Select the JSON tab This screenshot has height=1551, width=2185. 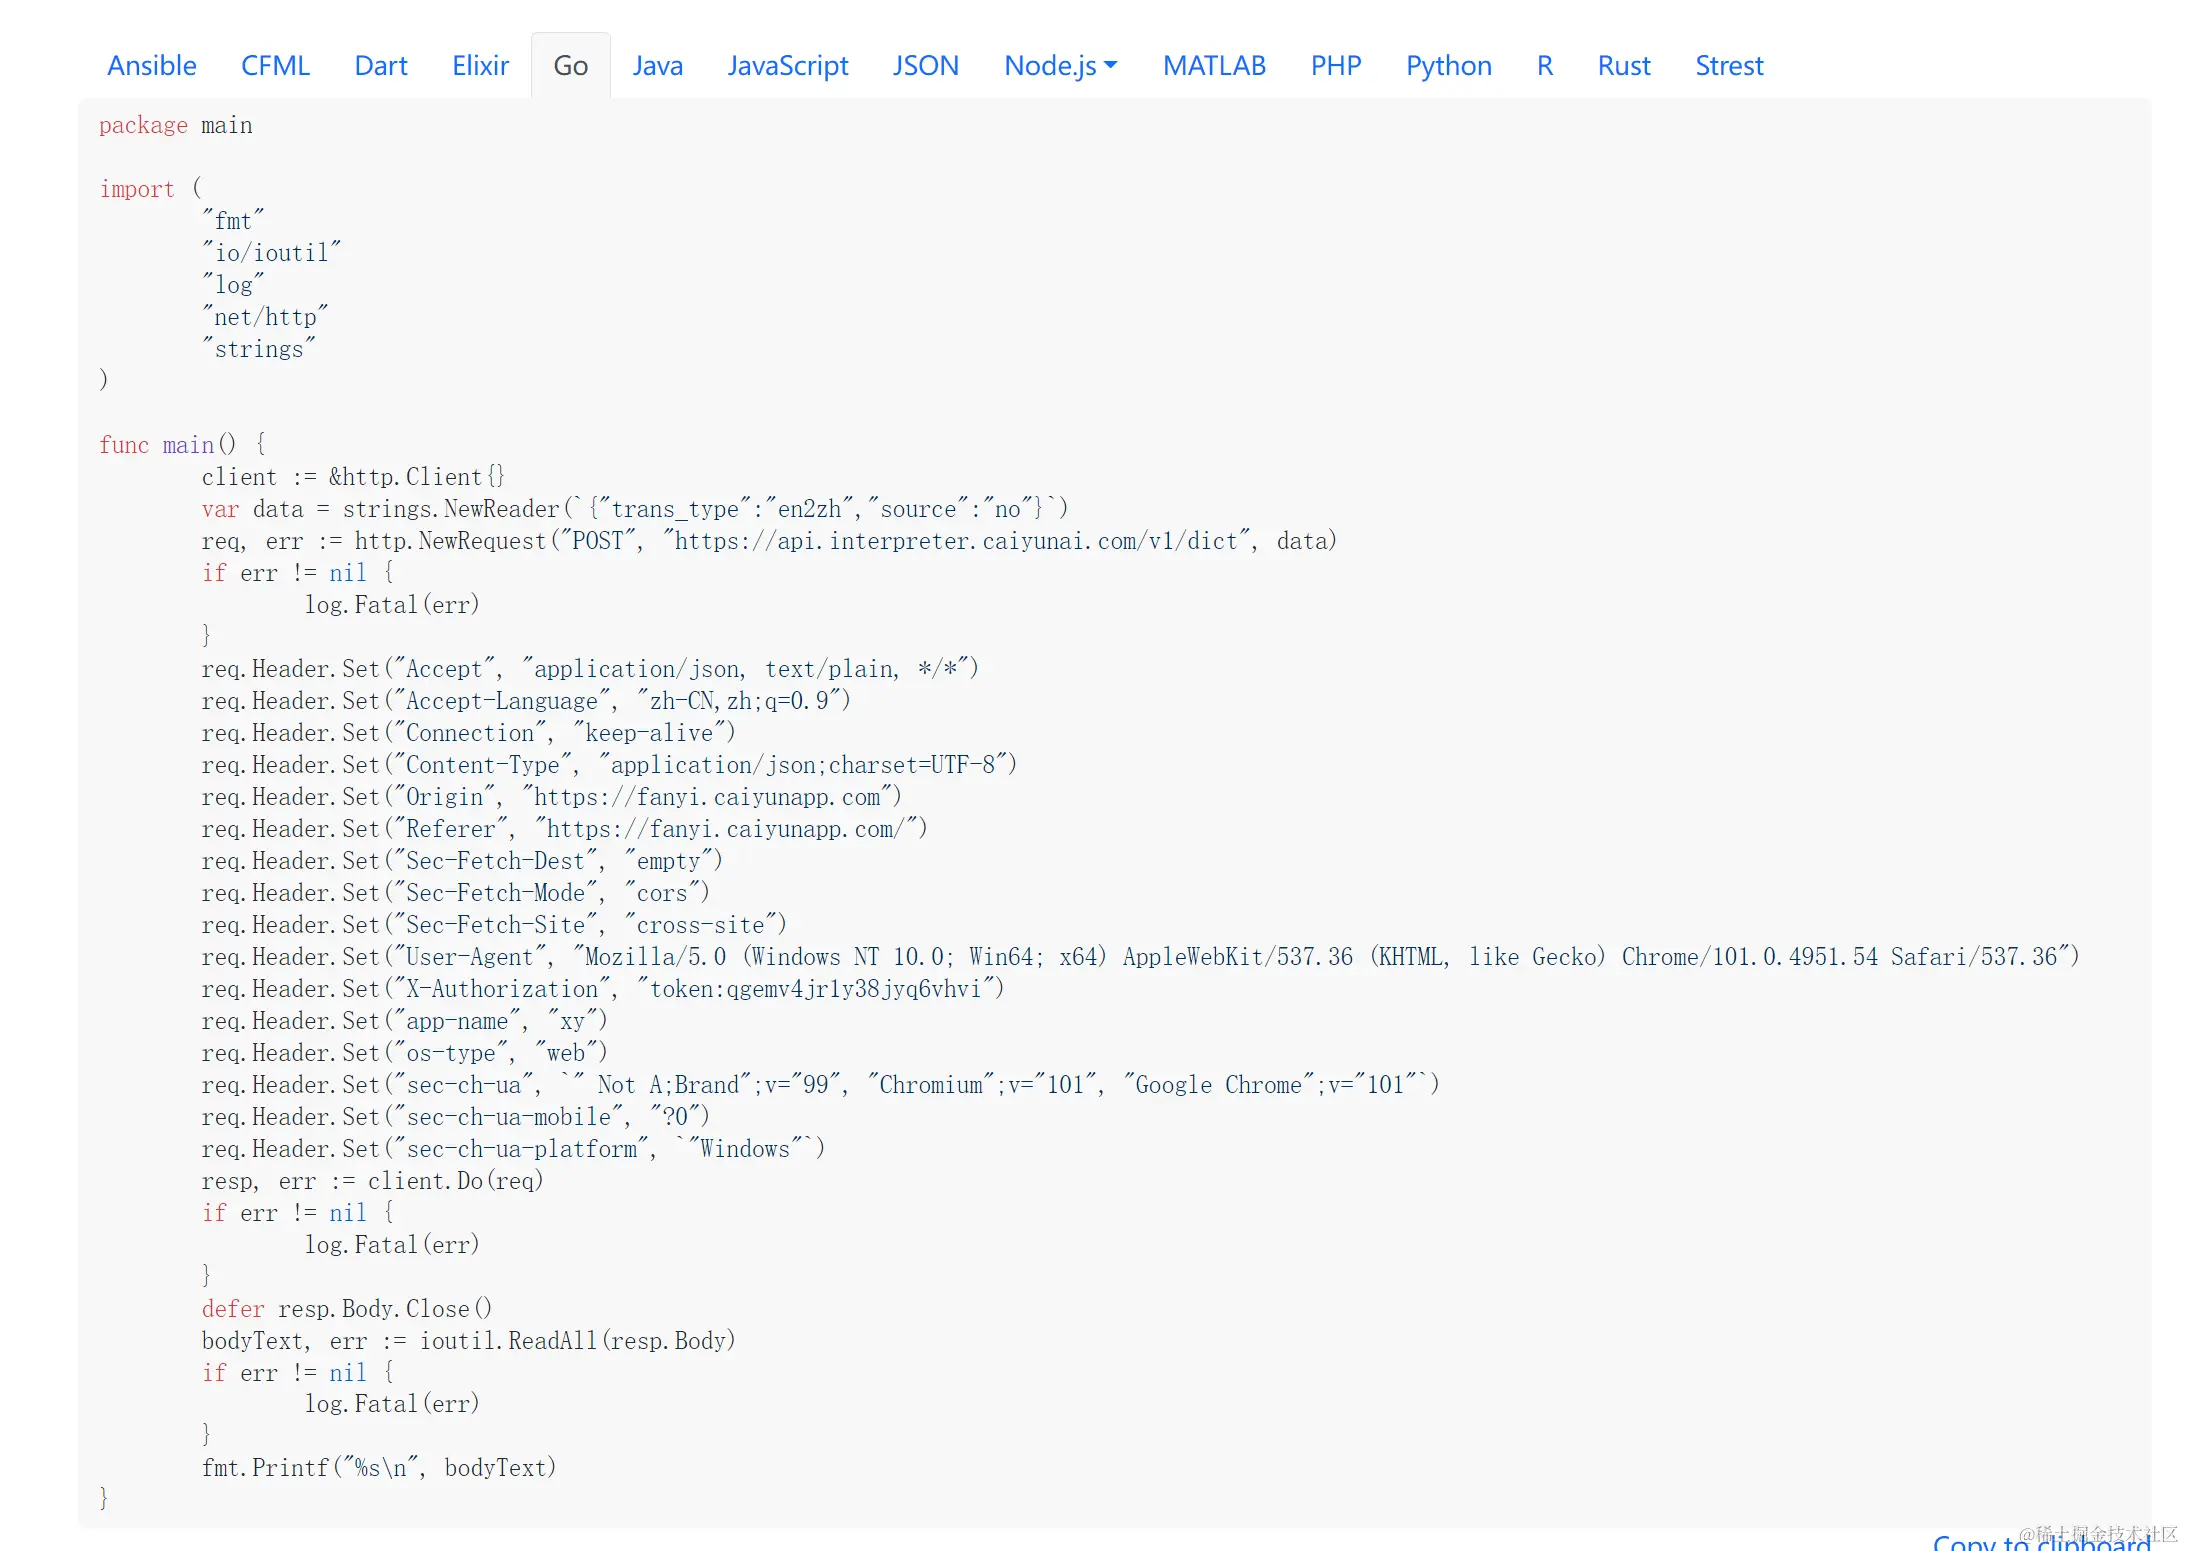pyautogui.click(x=925, y=66)
